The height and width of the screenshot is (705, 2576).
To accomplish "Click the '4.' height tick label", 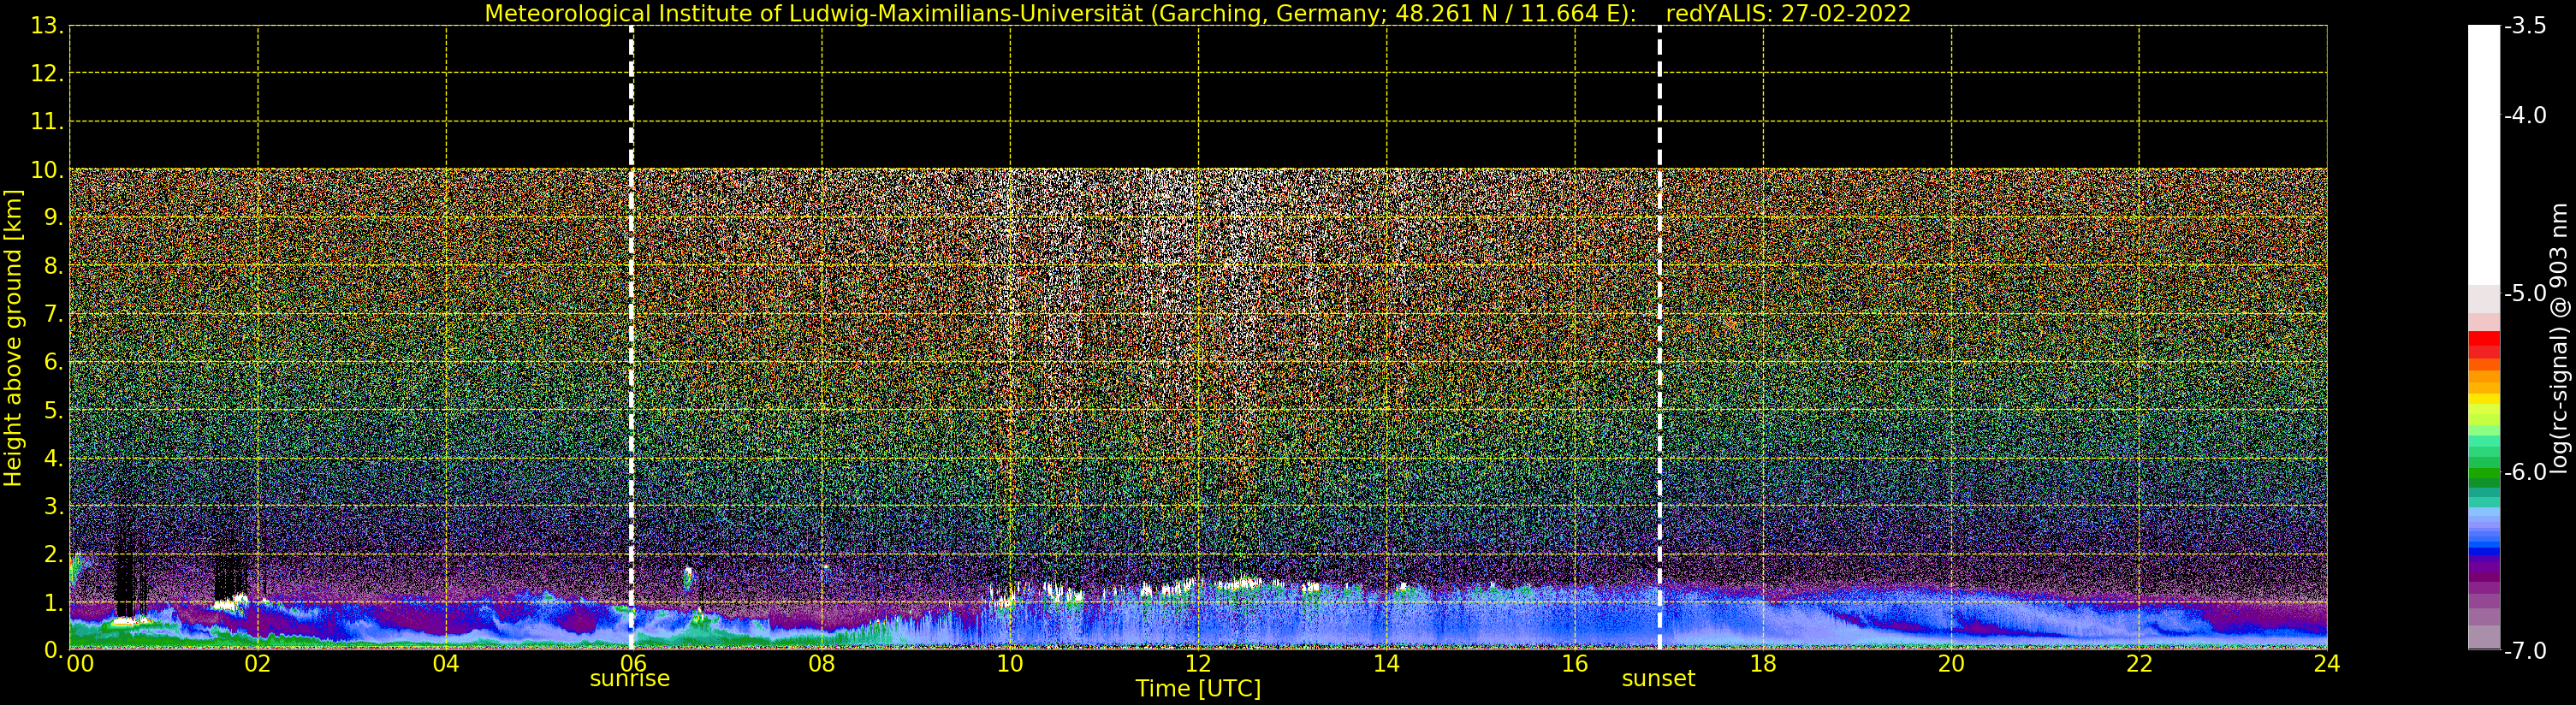I will click(x=54, y=458).
